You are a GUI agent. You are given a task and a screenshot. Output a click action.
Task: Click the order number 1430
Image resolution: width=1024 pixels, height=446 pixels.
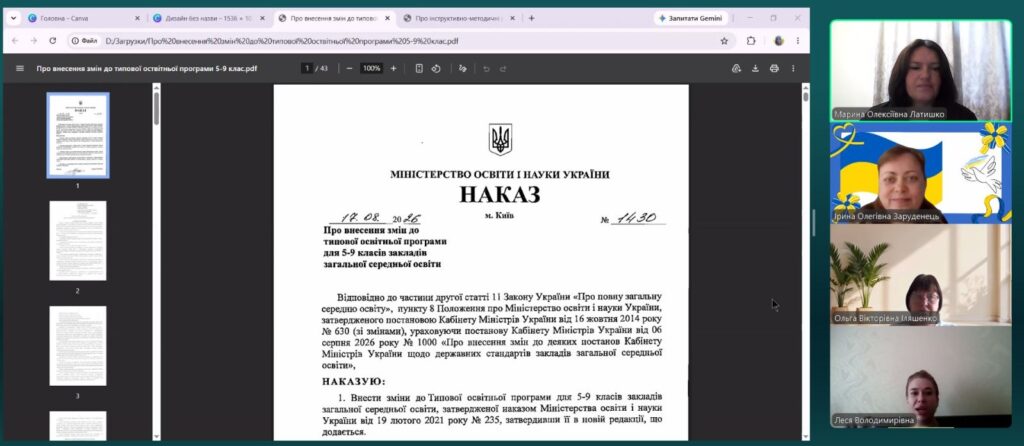(637, 218)
